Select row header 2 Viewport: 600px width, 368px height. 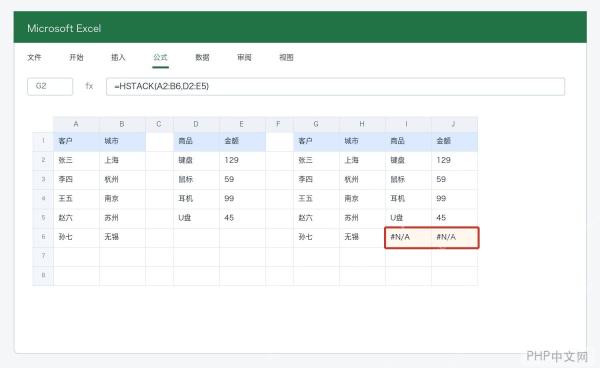tap(43, 160)
